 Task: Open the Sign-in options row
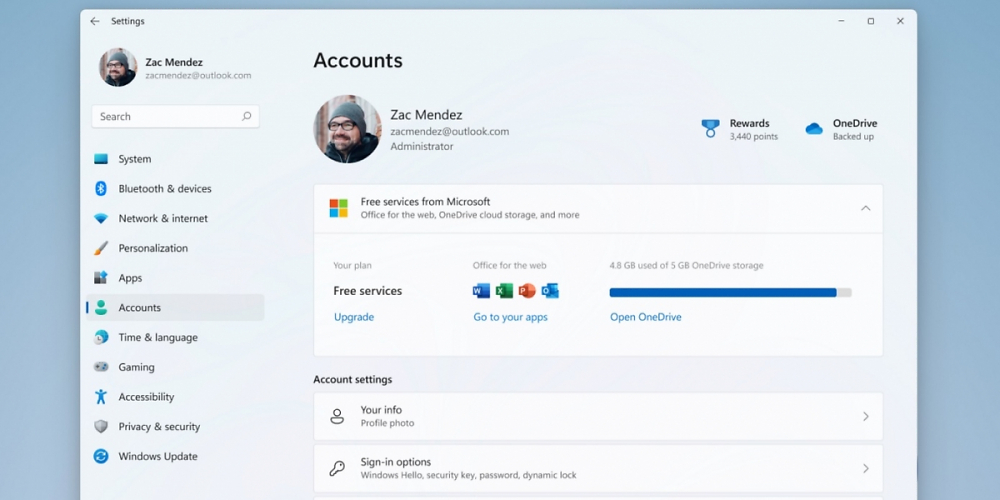point(598,469)
